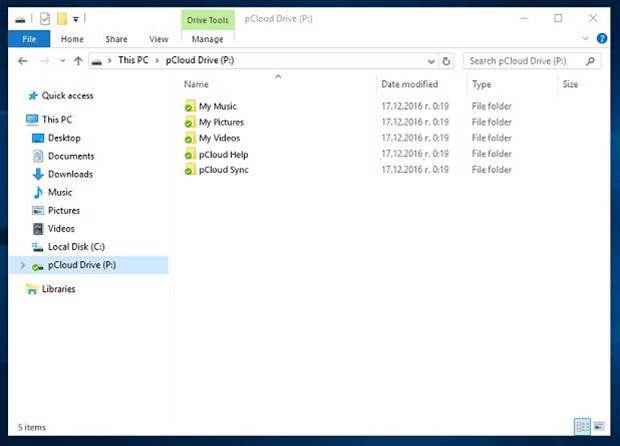Viewport: 620px width, 446px height.
Task: Open the recent locations dropdown
Action: pos(62,61)
